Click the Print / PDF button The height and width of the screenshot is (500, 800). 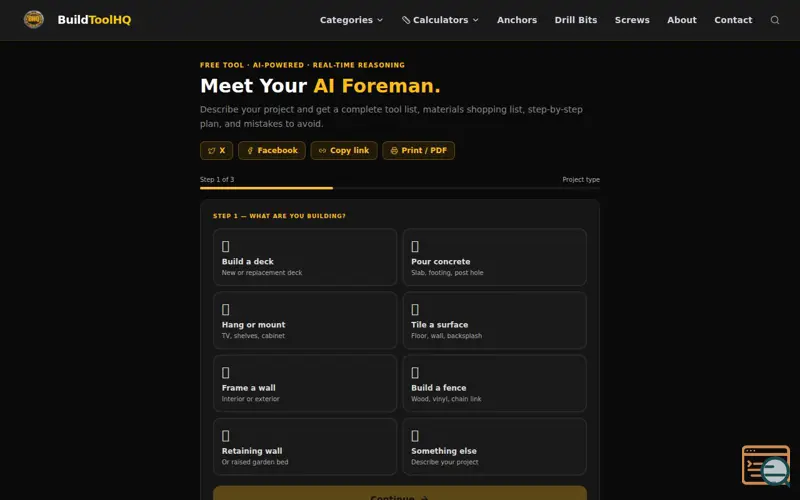click(418, 151)
